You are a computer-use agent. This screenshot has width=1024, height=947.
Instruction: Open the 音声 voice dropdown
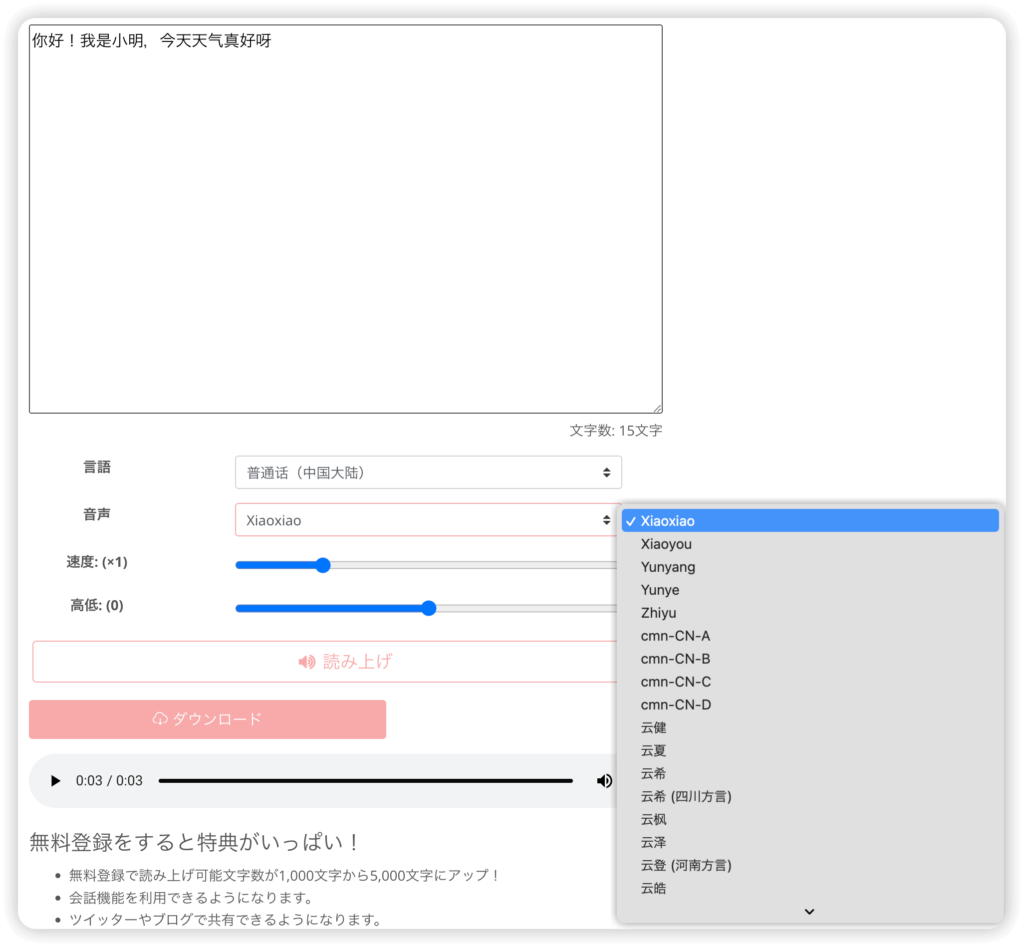coord(428,520)
